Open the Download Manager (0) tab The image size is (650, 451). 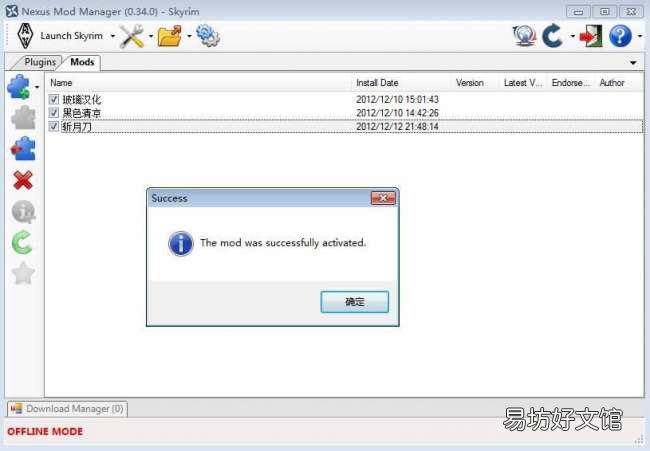click(68, 409)
